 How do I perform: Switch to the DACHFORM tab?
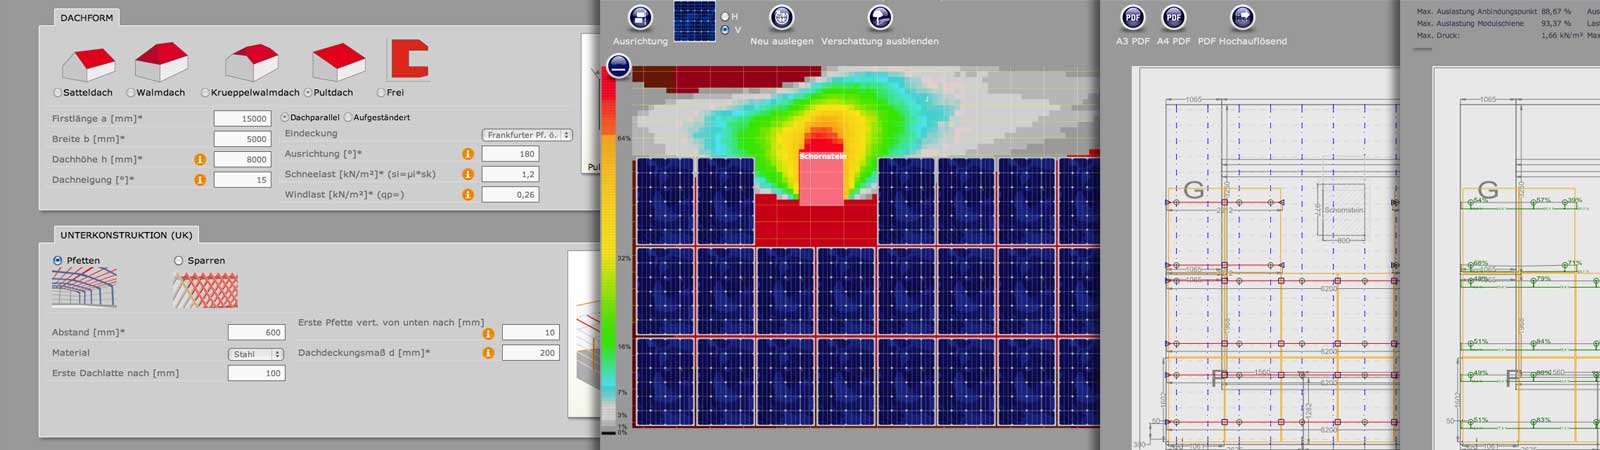tap(86, 18)
